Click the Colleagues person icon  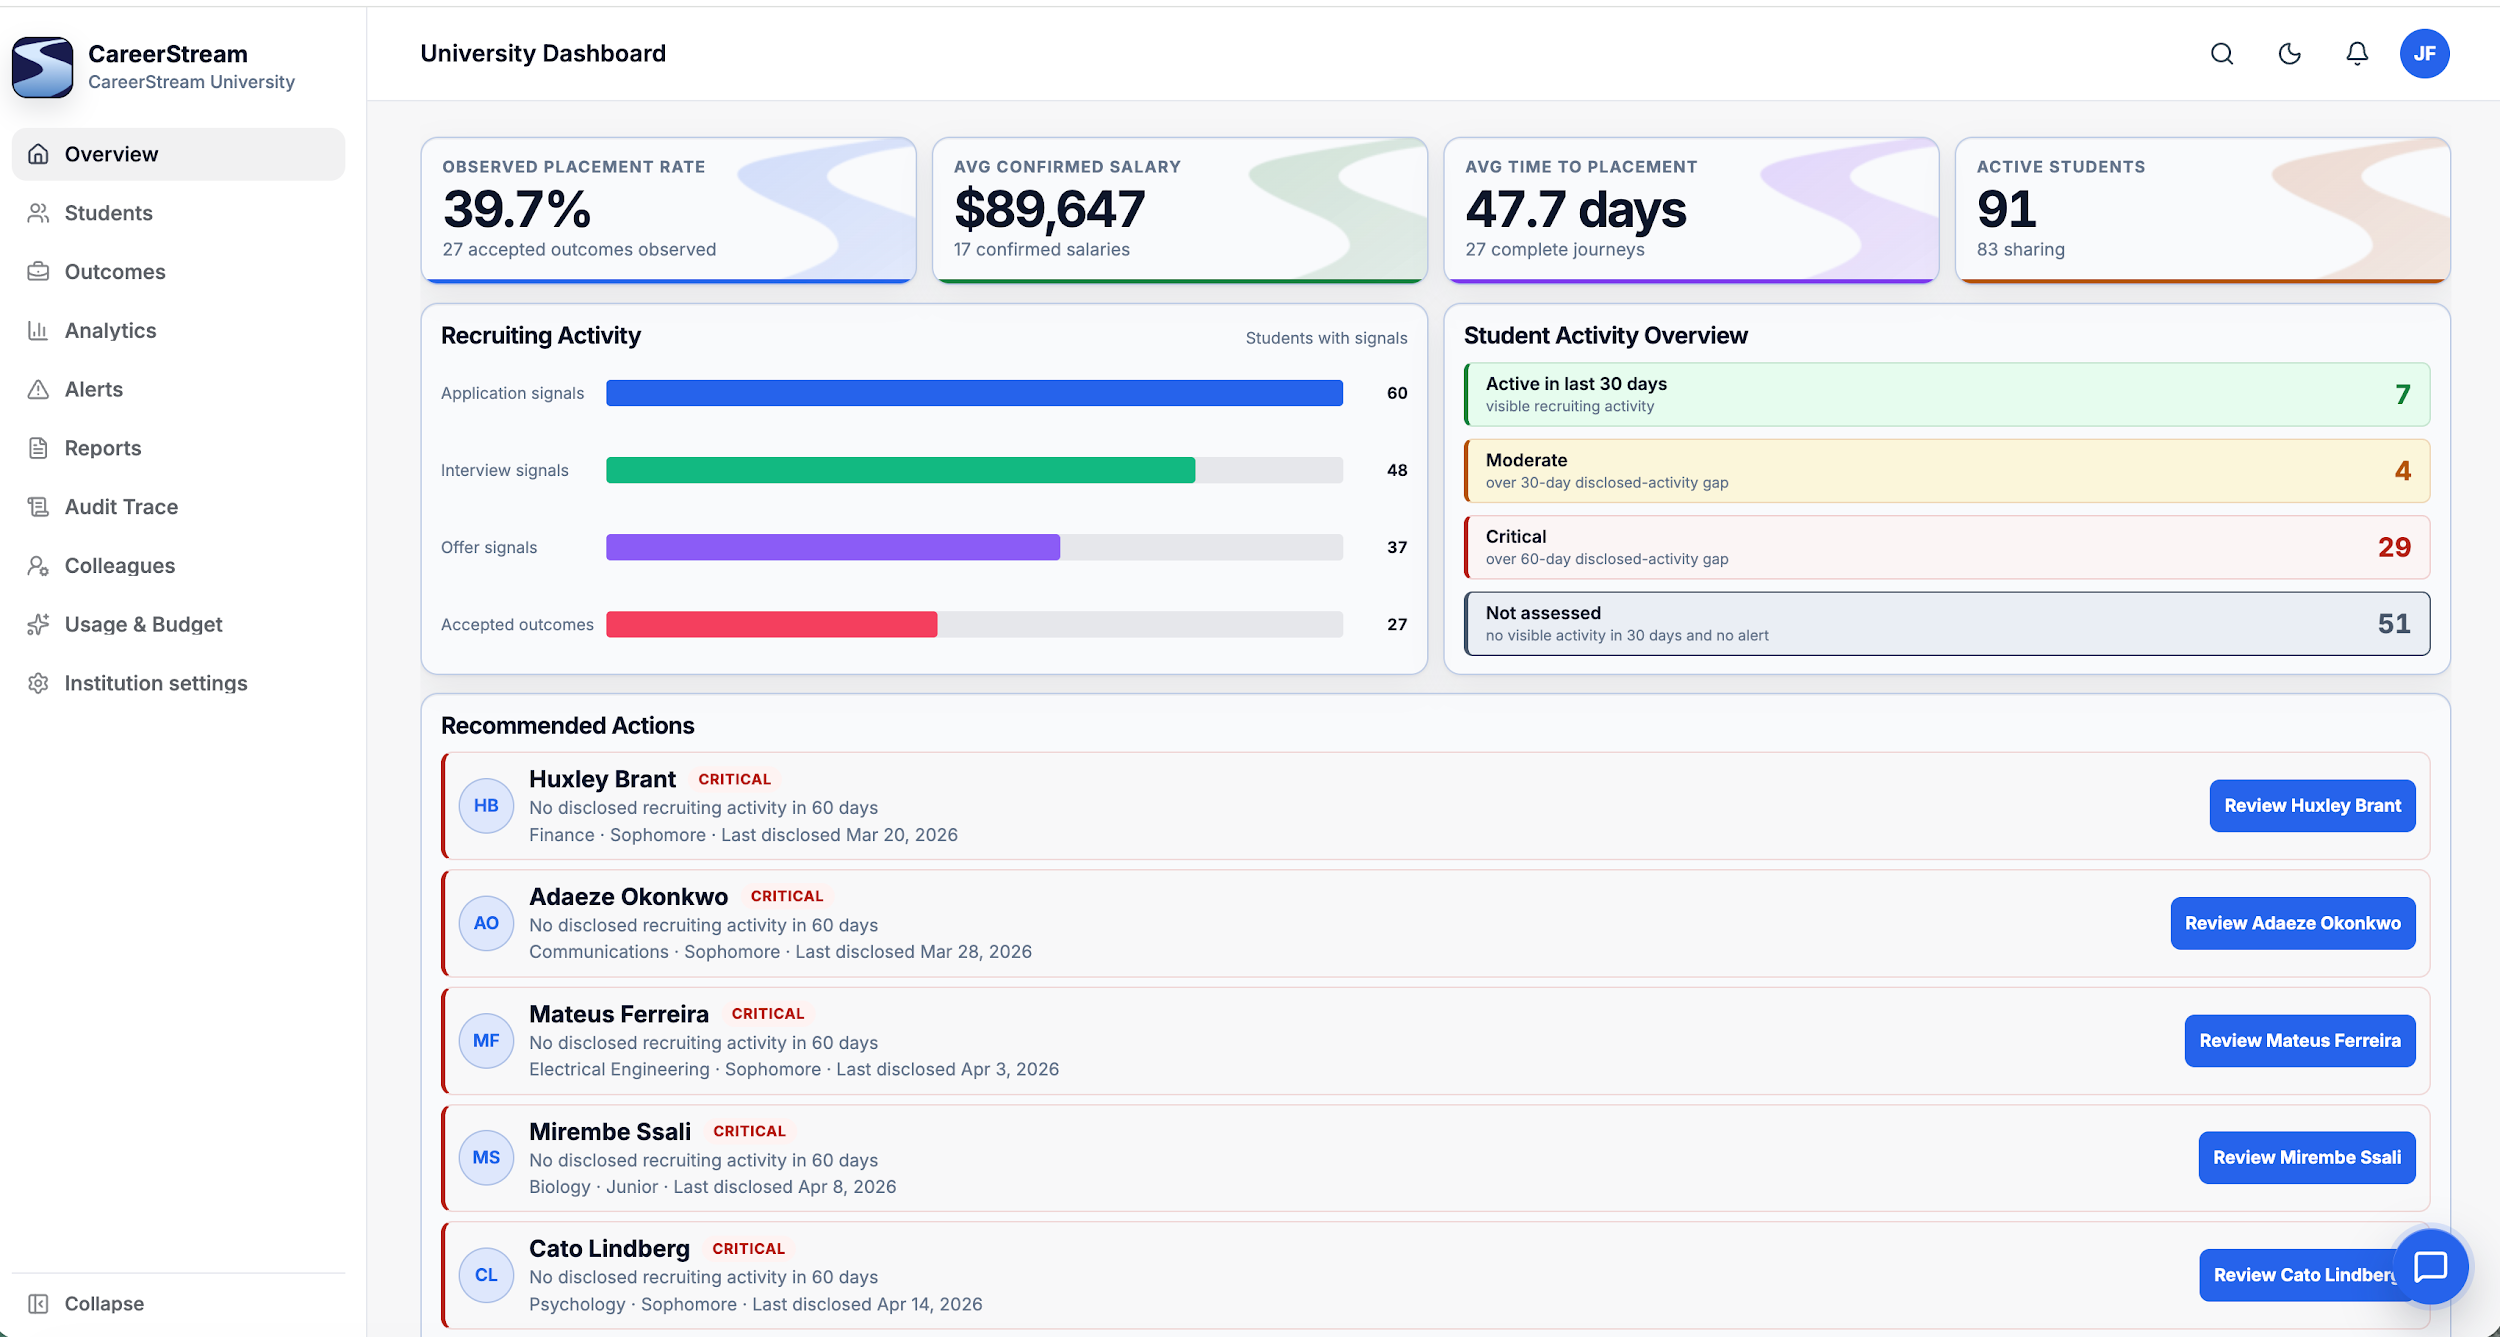(38, 566)
